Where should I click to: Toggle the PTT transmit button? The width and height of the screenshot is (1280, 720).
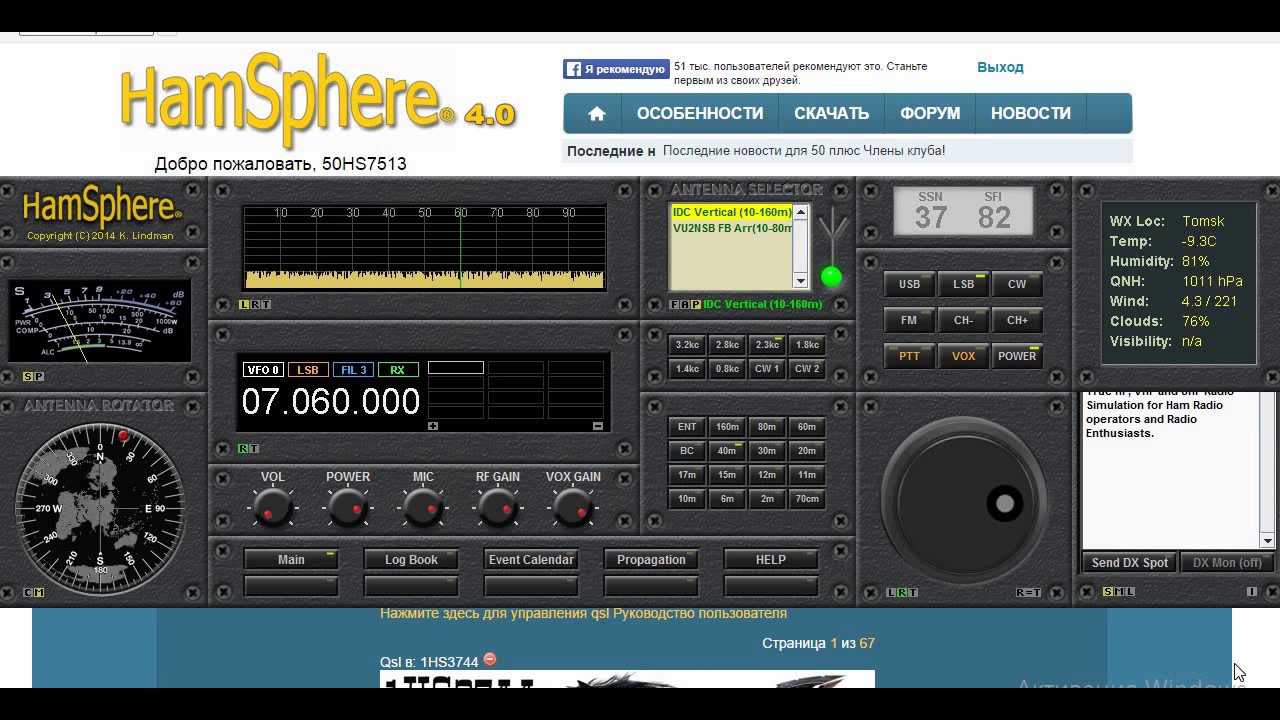coord(909,356)
